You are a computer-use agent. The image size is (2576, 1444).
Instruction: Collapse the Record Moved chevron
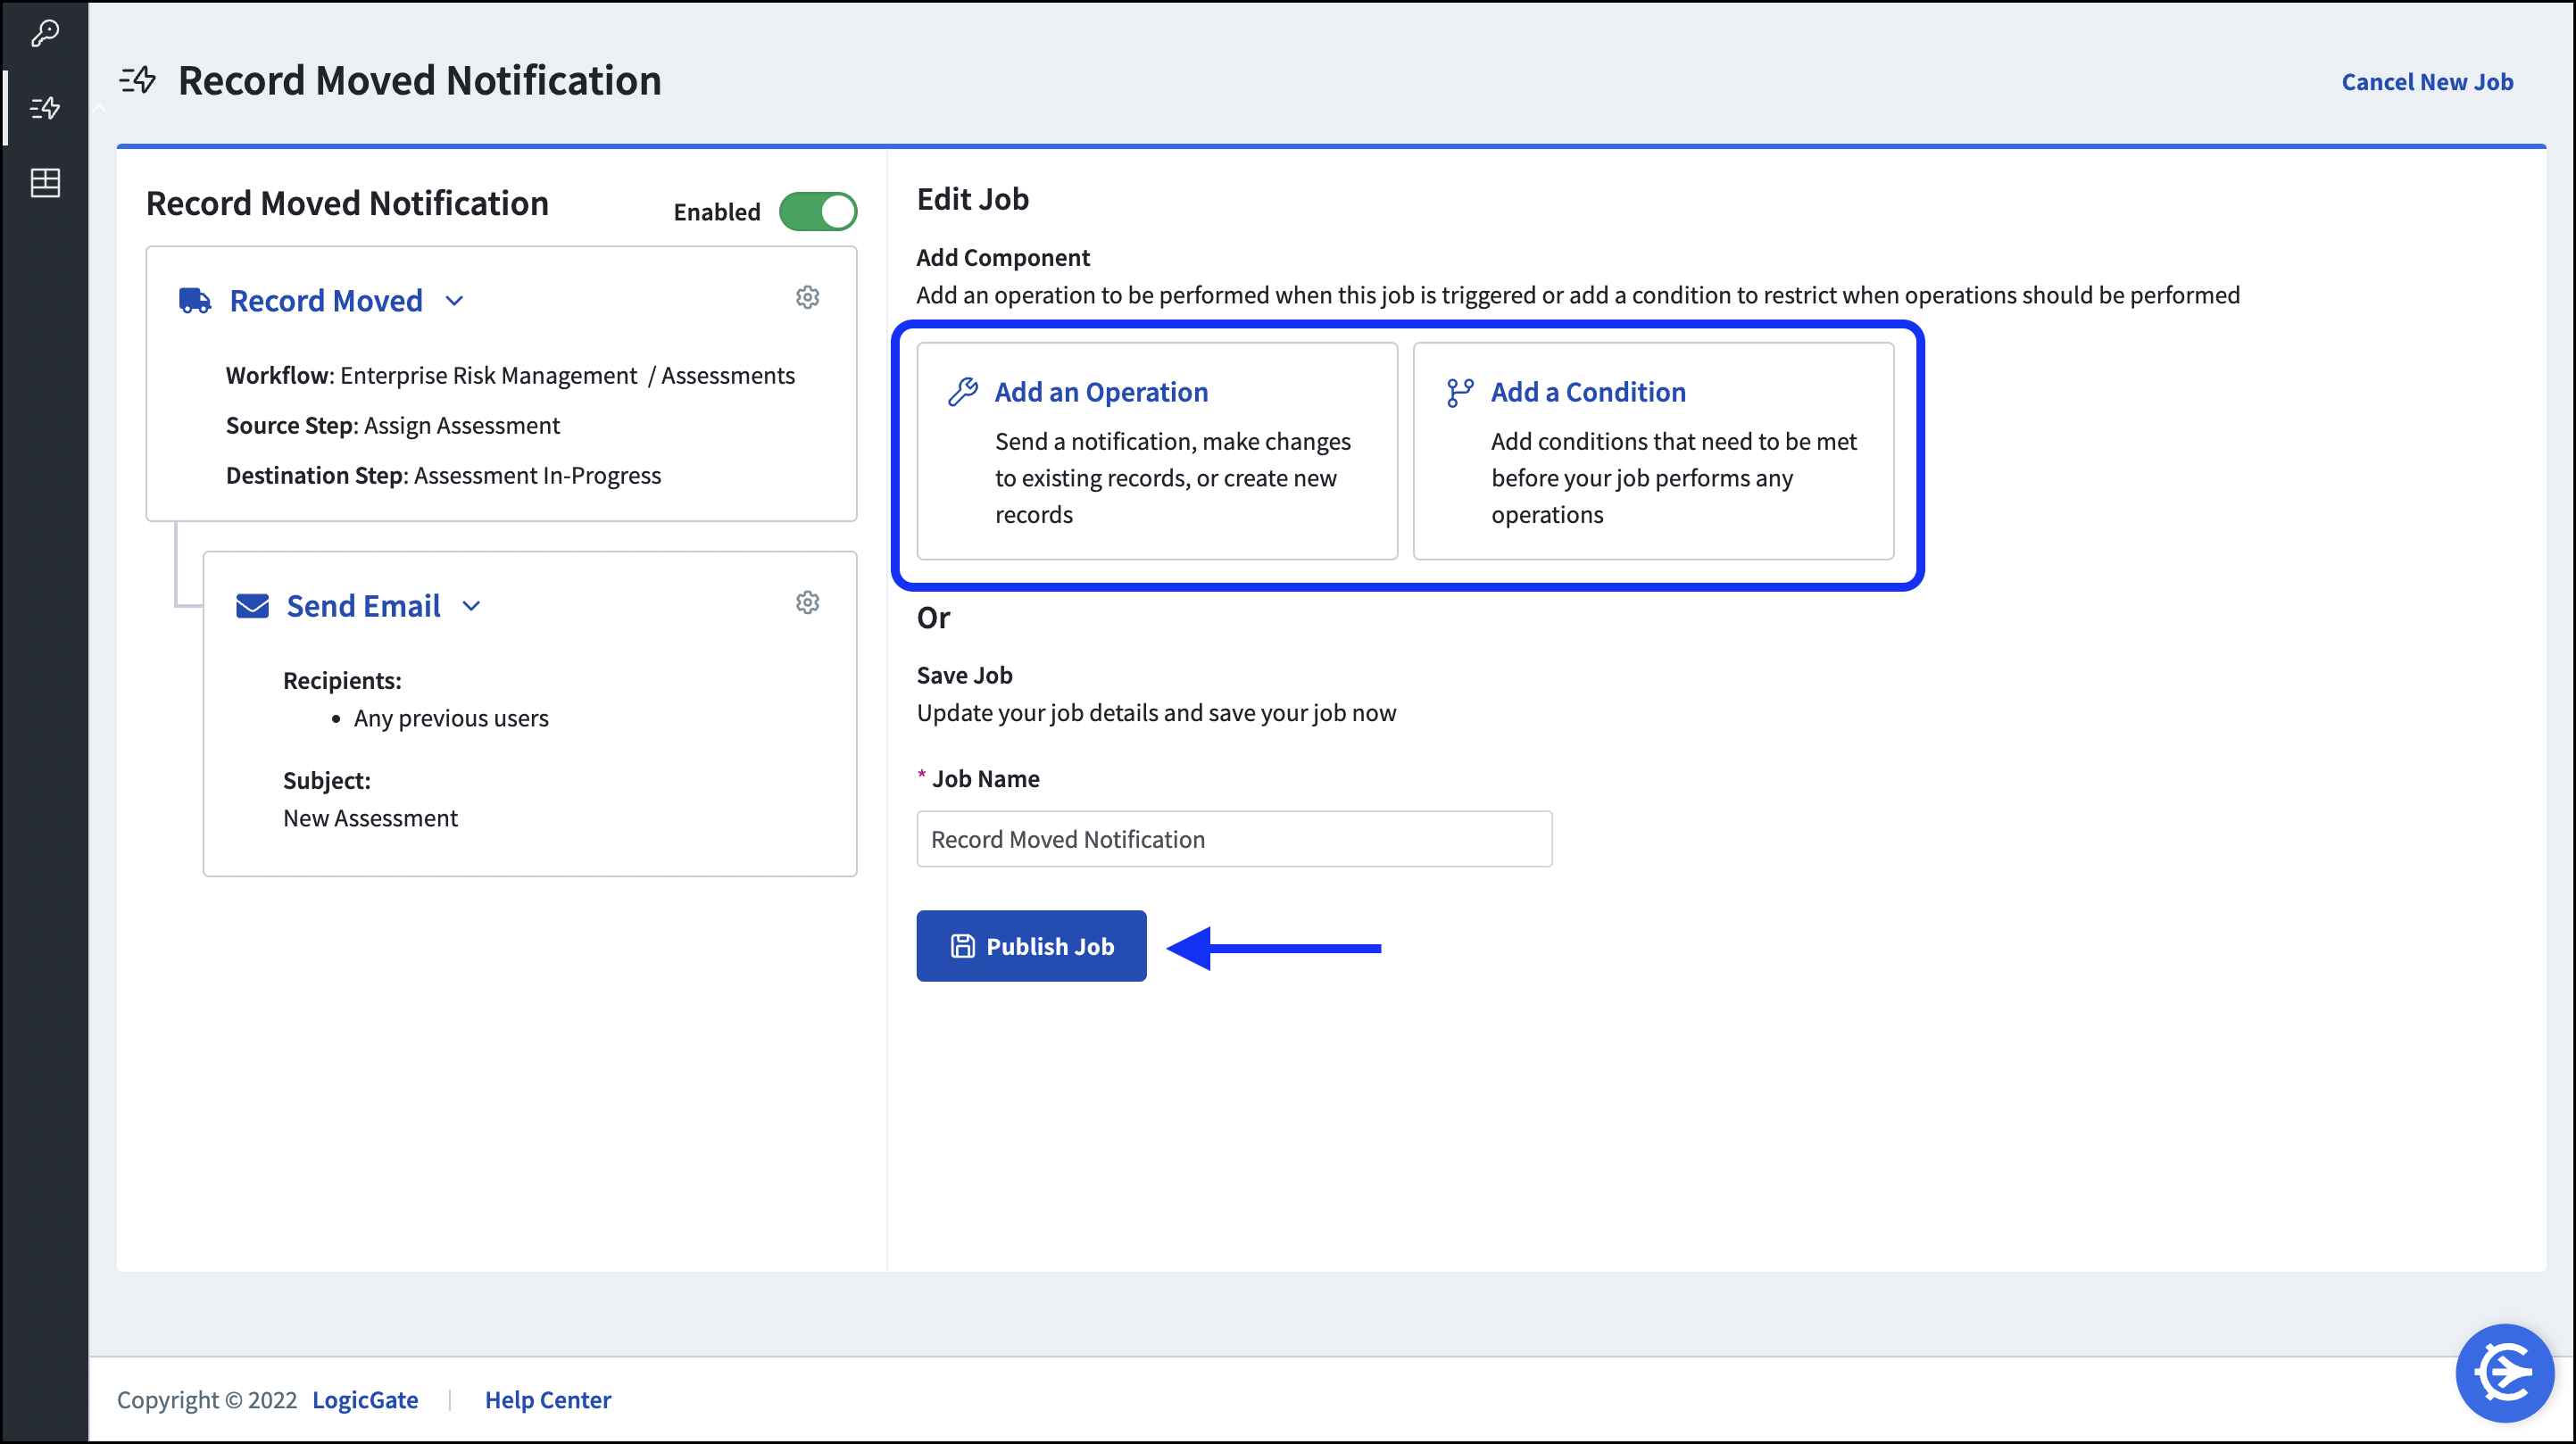pos(454,301)
